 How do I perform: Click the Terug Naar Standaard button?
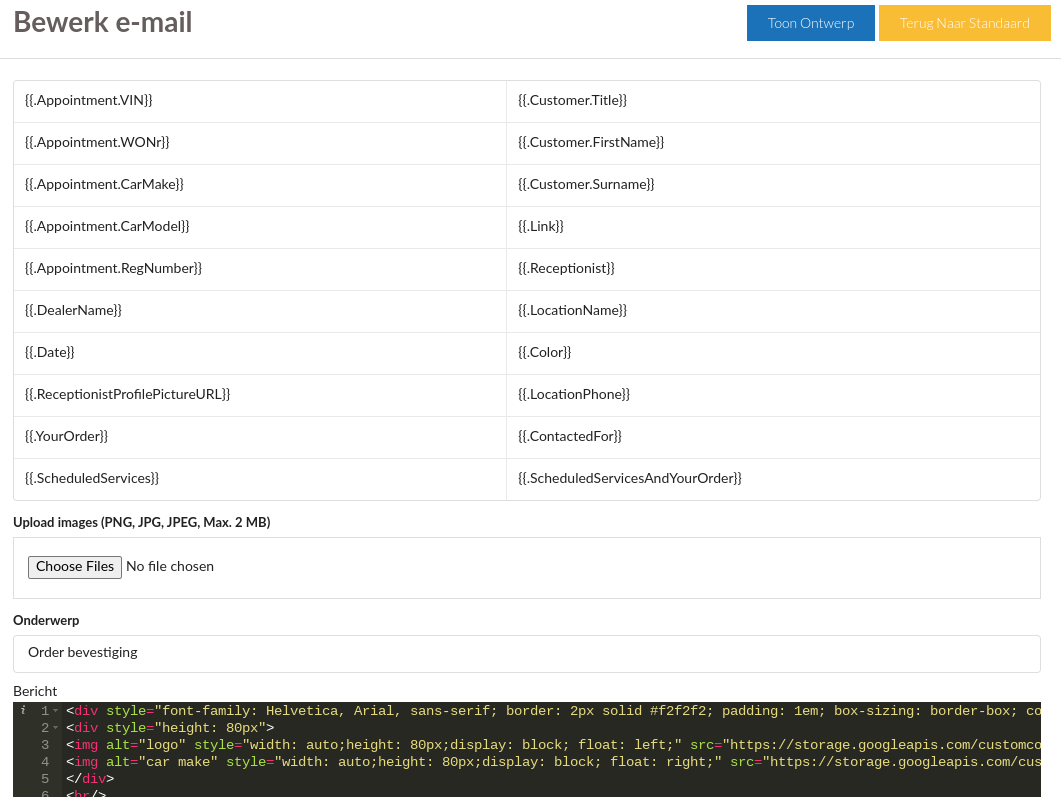964,23
